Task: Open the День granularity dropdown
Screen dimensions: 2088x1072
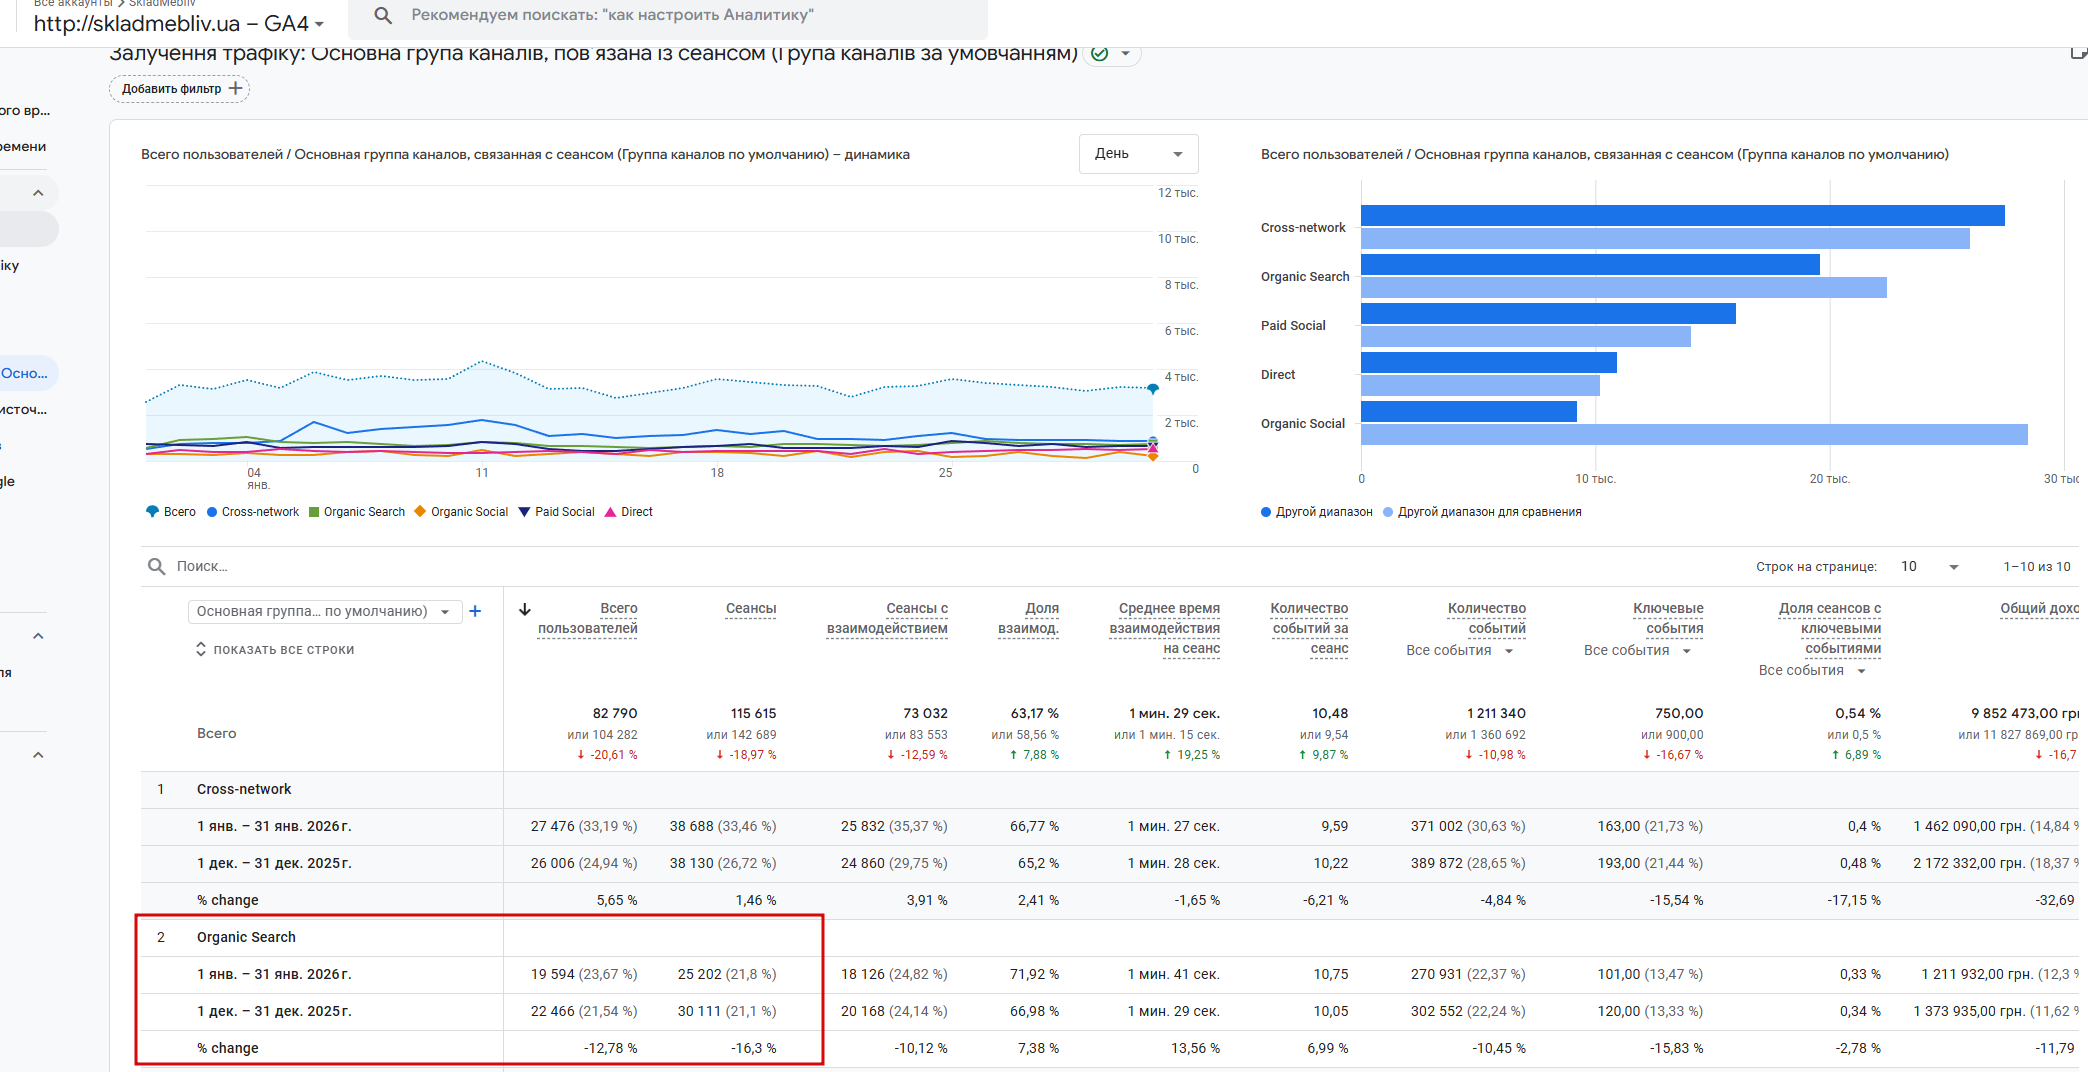Action: [x=1138, y=154]
